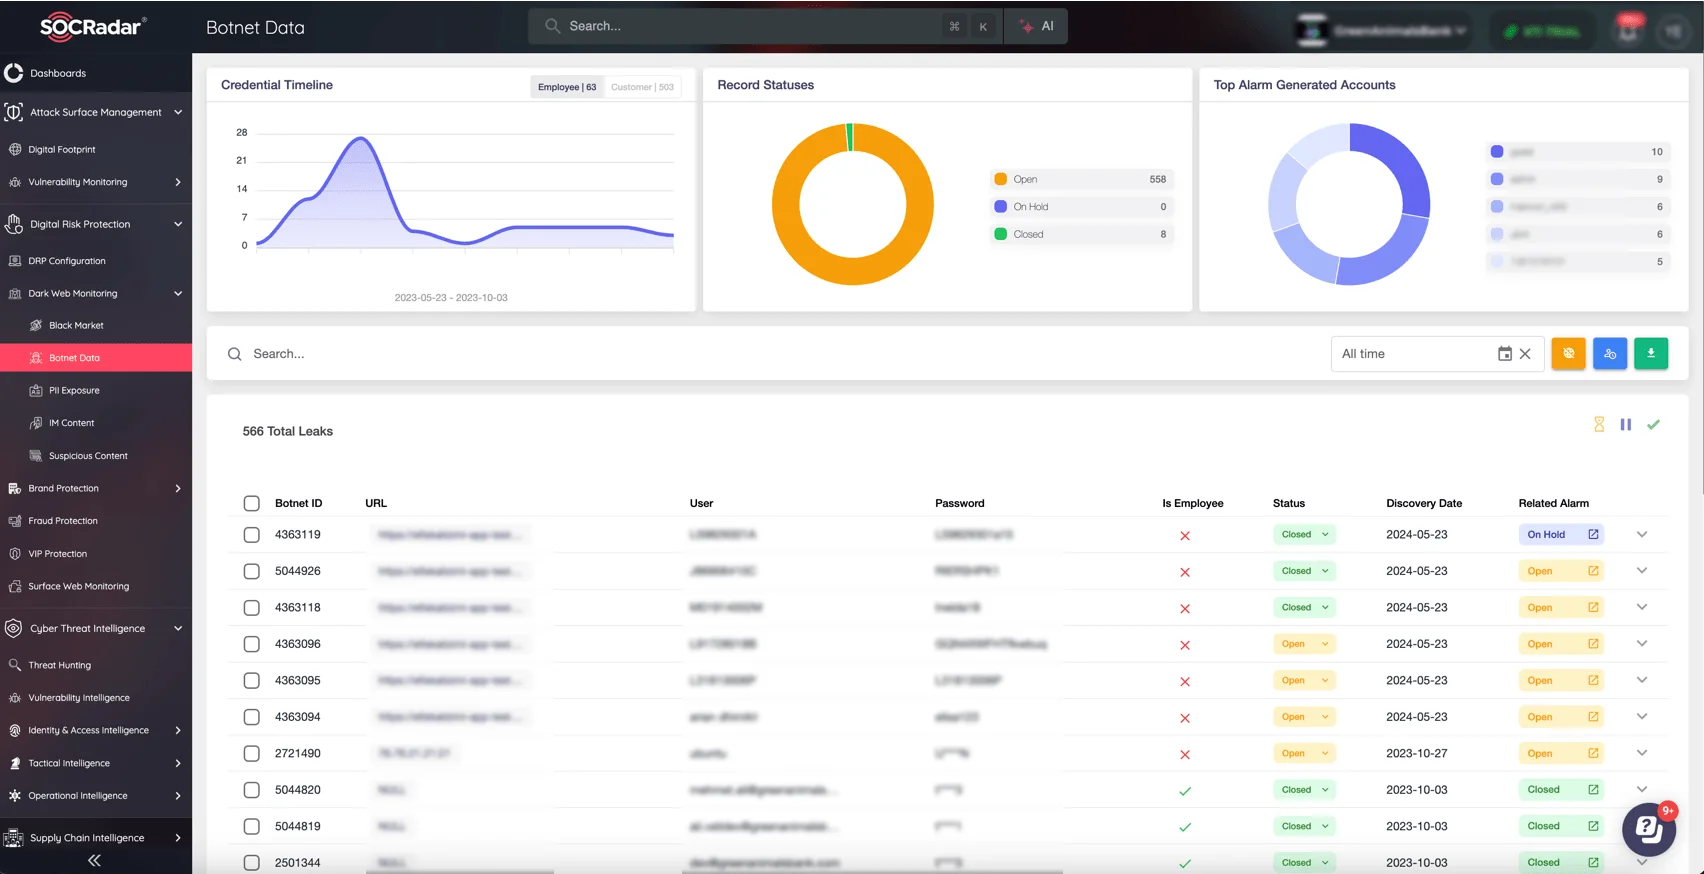The width and height of the screenshot is (1704, 874).
Task: Open Status dropdown for Botnet 4363096
Action: pos(1305,644)
